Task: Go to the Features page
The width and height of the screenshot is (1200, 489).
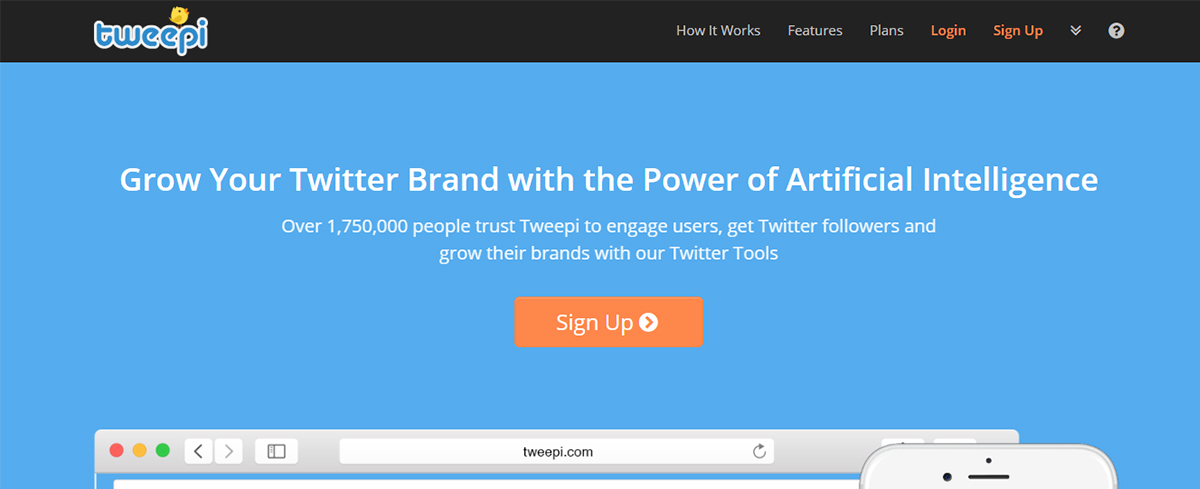Action: 815,31
